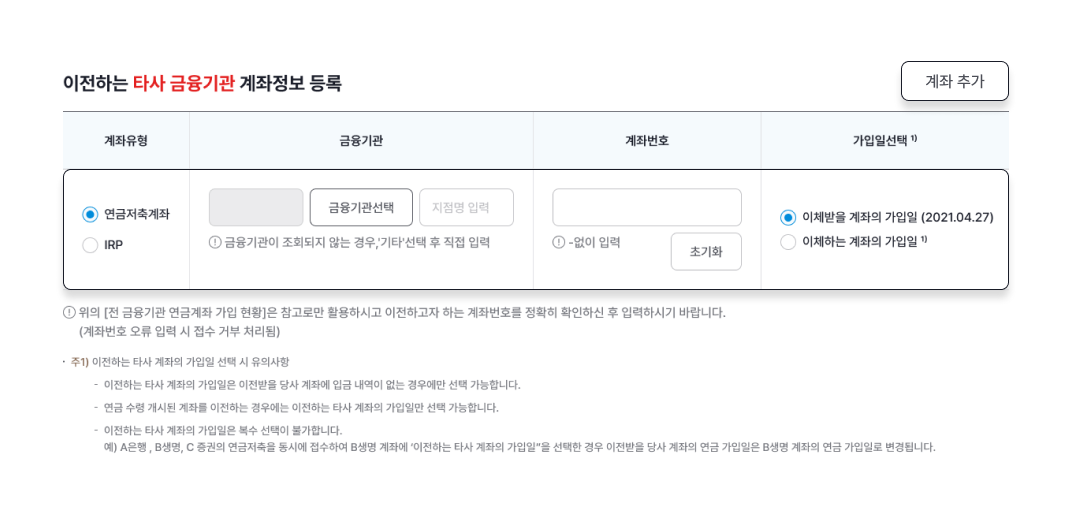Click the 가입일선택 column header
Viewport: 1072px width, 521px height.
coord(885,141)
